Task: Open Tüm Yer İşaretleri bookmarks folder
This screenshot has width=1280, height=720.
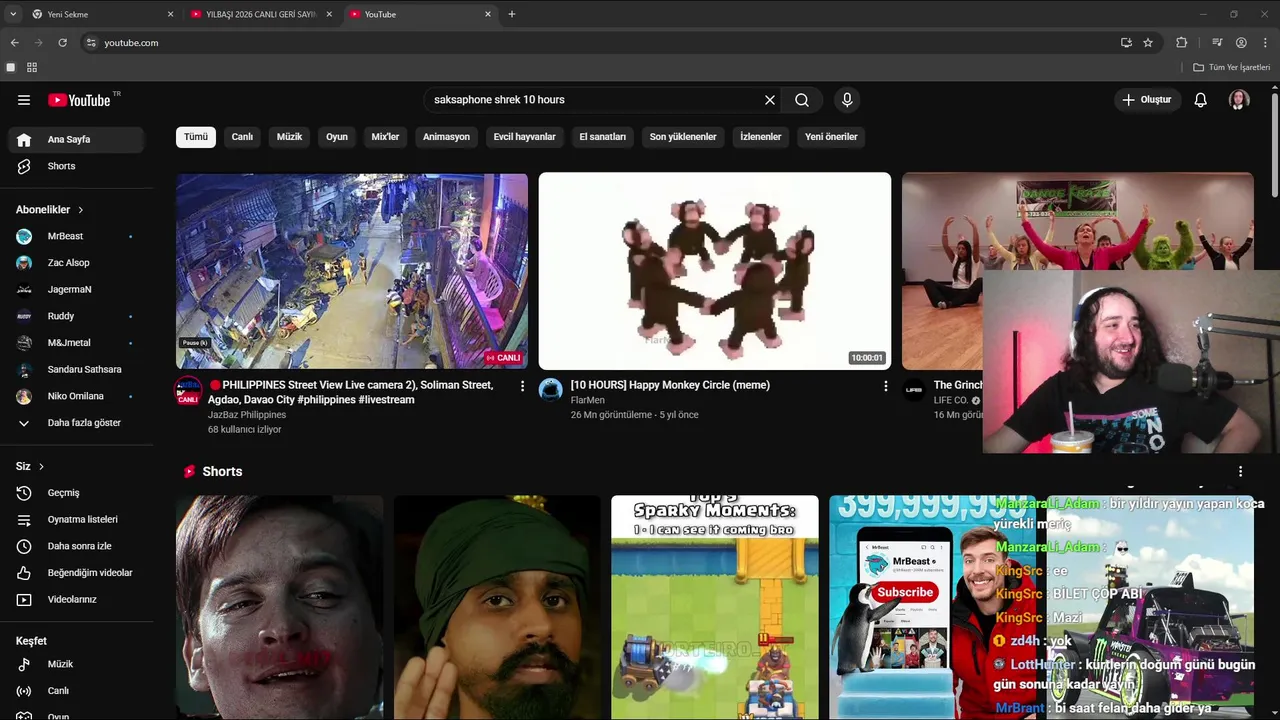Action: click(1231, 67)
